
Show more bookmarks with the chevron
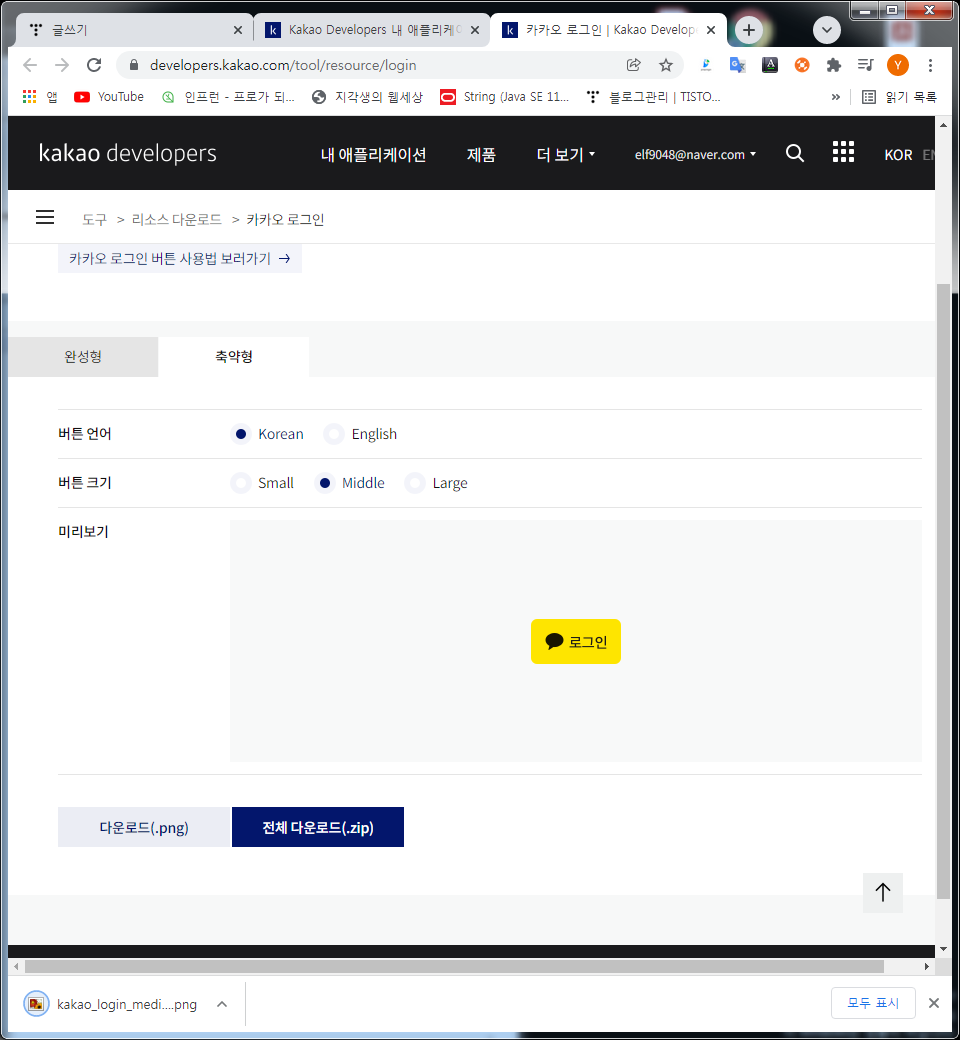835,97
